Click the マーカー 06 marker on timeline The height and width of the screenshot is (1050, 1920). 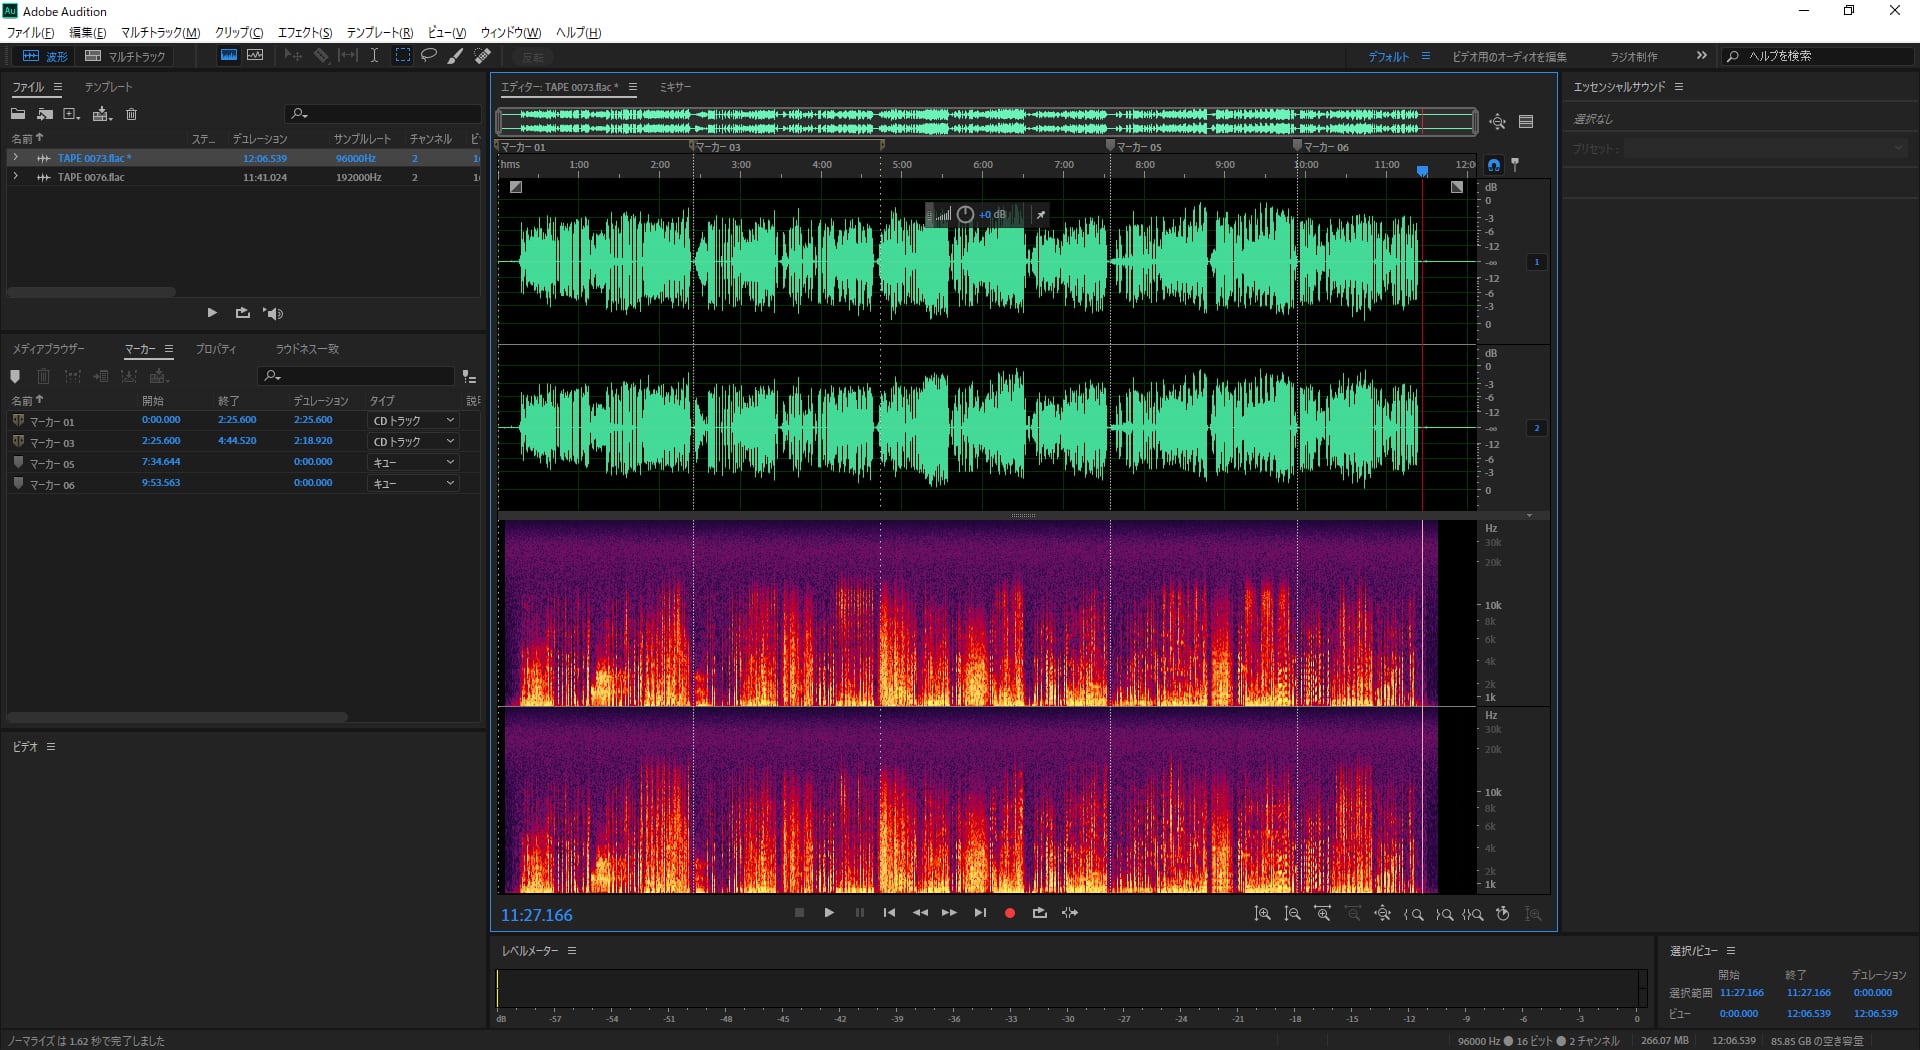pos(1298,147)
